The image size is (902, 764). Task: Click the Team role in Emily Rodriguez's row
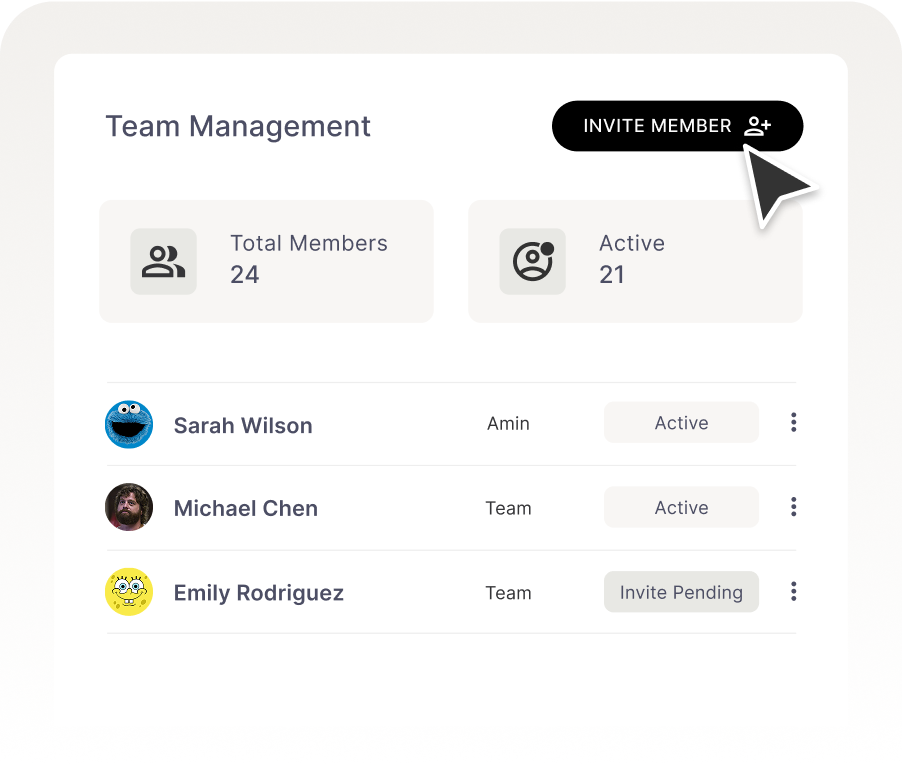tap(508, 593)
